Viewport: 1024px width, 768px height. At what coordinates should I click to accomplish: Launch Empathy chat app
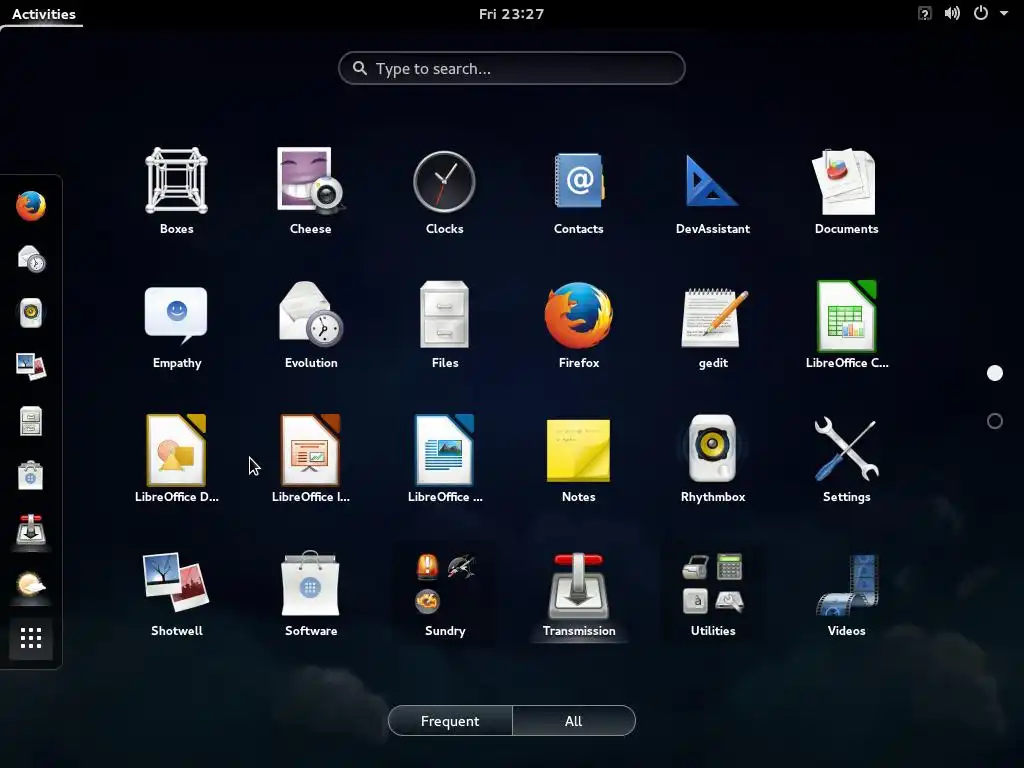point(176,325)
